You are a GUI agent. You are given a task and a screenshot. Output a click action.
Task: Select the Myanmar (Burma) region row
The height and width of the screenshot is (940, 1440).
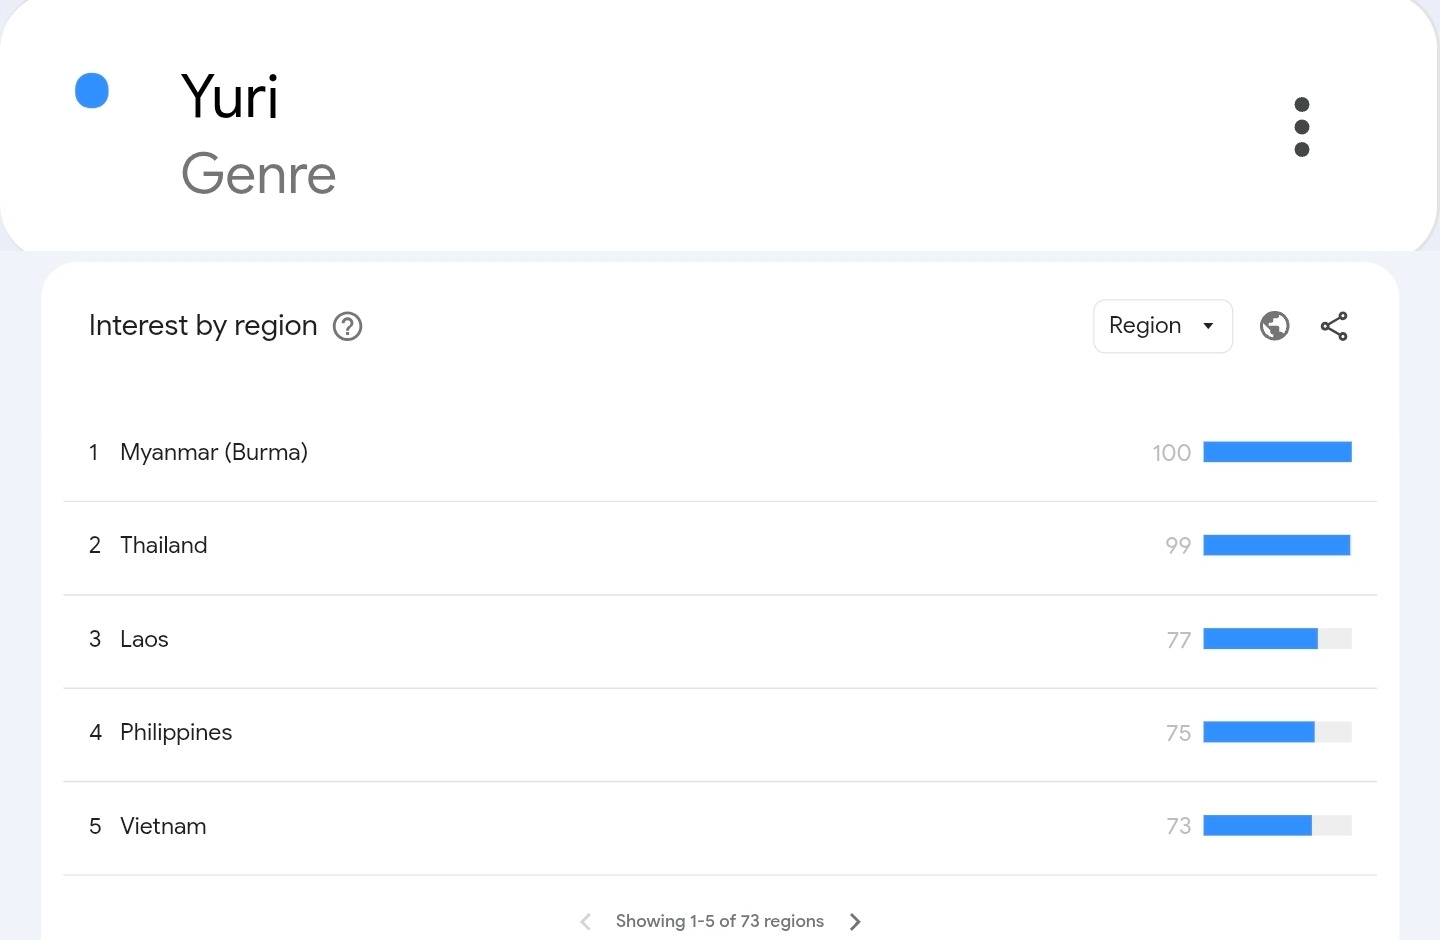click(720, 453)
